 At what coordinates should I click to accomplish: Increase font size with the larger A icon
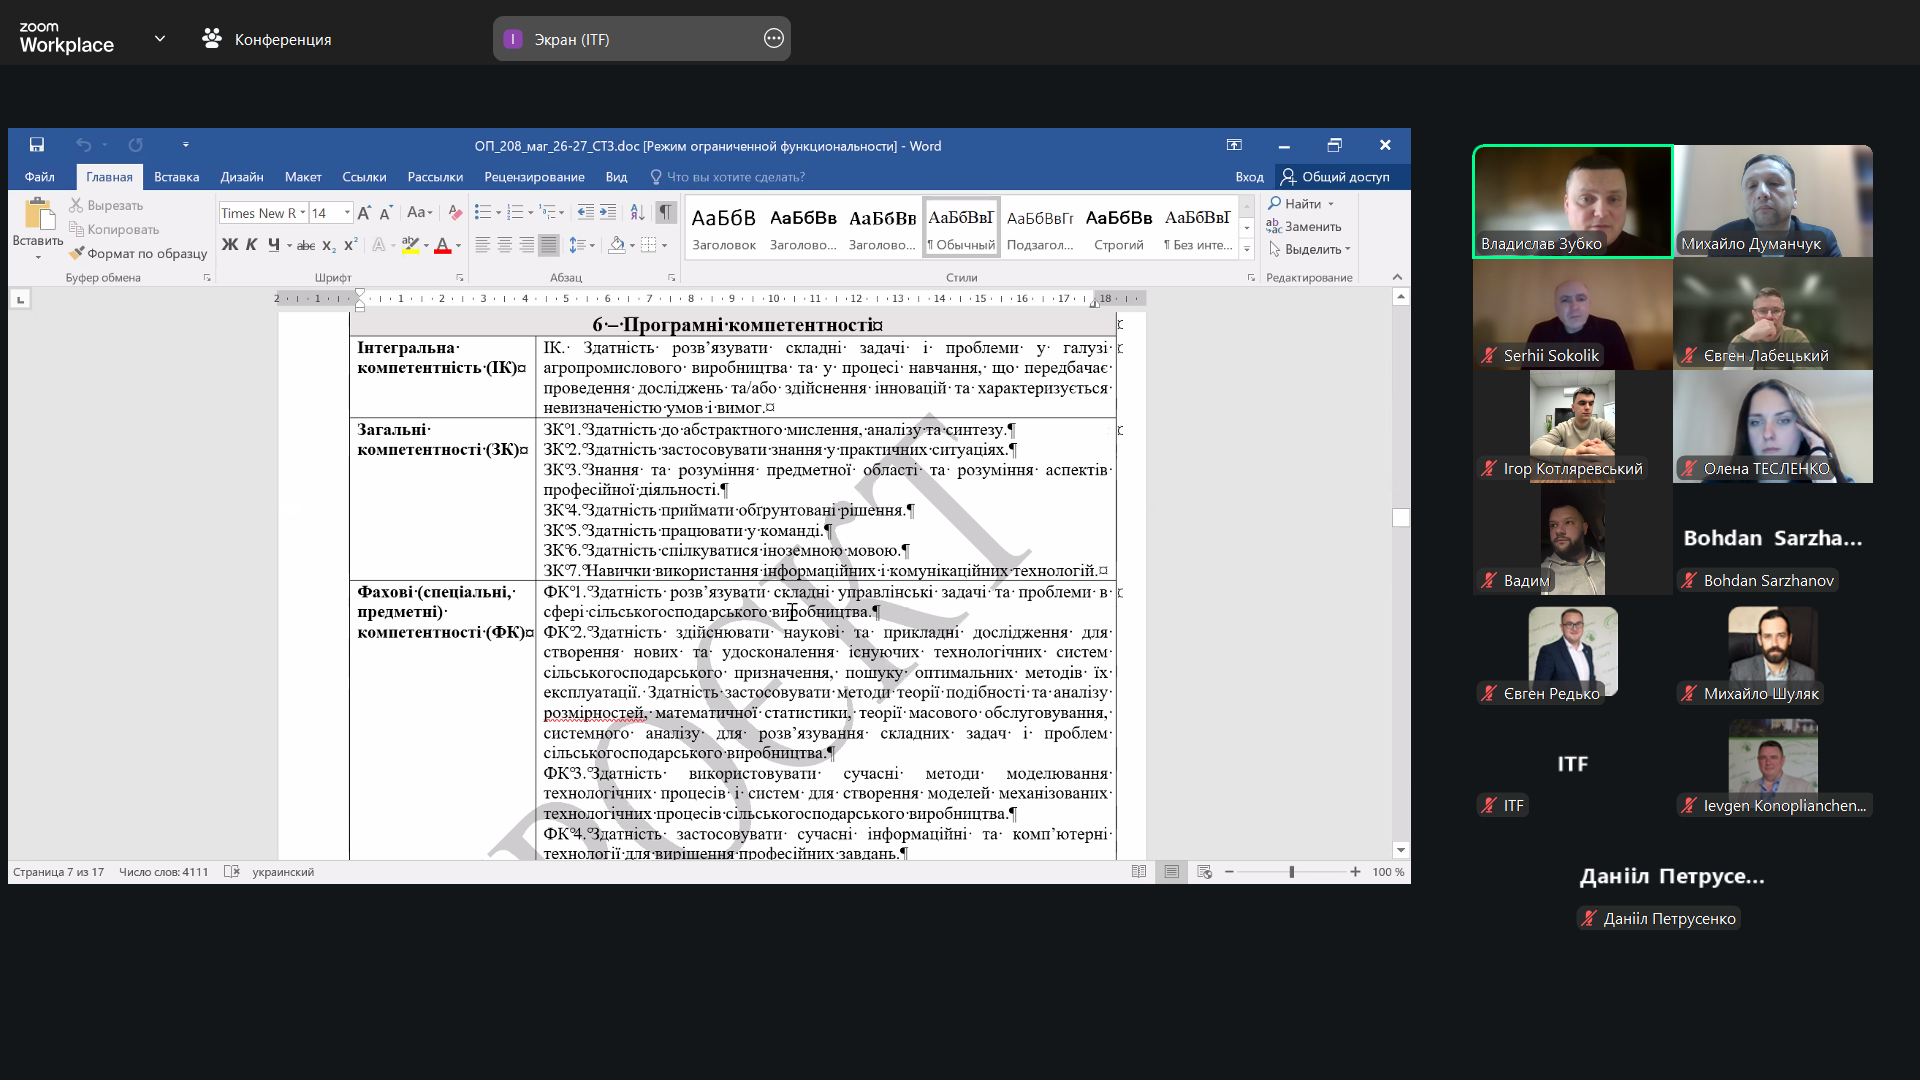click(x=364, y=213)
